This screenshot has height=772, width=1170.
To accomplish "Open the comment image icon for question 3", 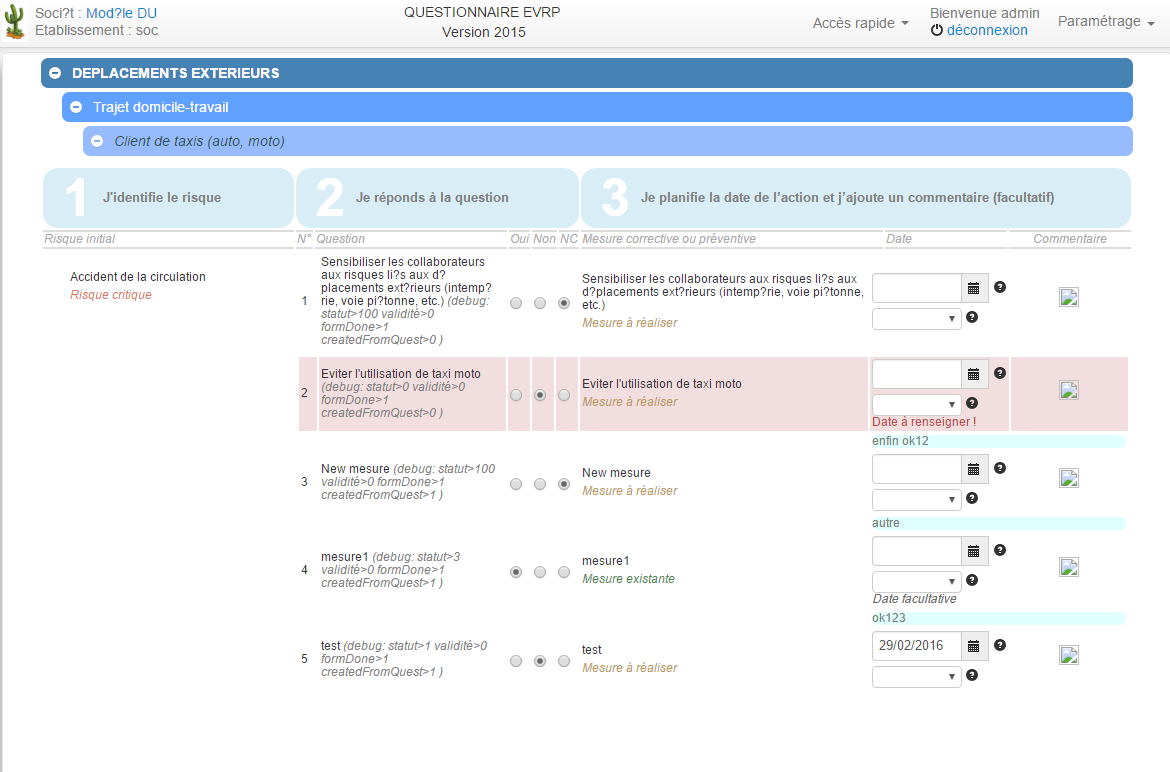I will (1069, 477).
